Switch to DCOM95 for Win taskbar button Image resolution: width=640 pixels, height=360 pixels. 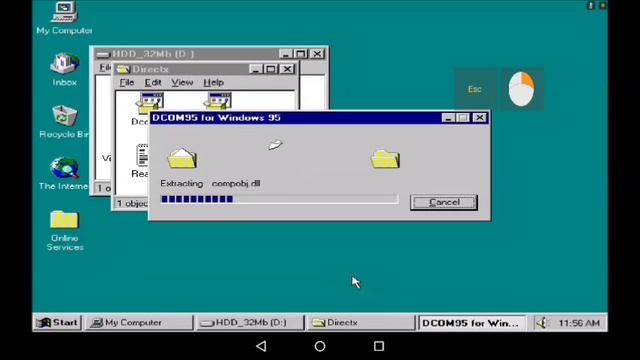pyautogui.click(x=472, y=323)
